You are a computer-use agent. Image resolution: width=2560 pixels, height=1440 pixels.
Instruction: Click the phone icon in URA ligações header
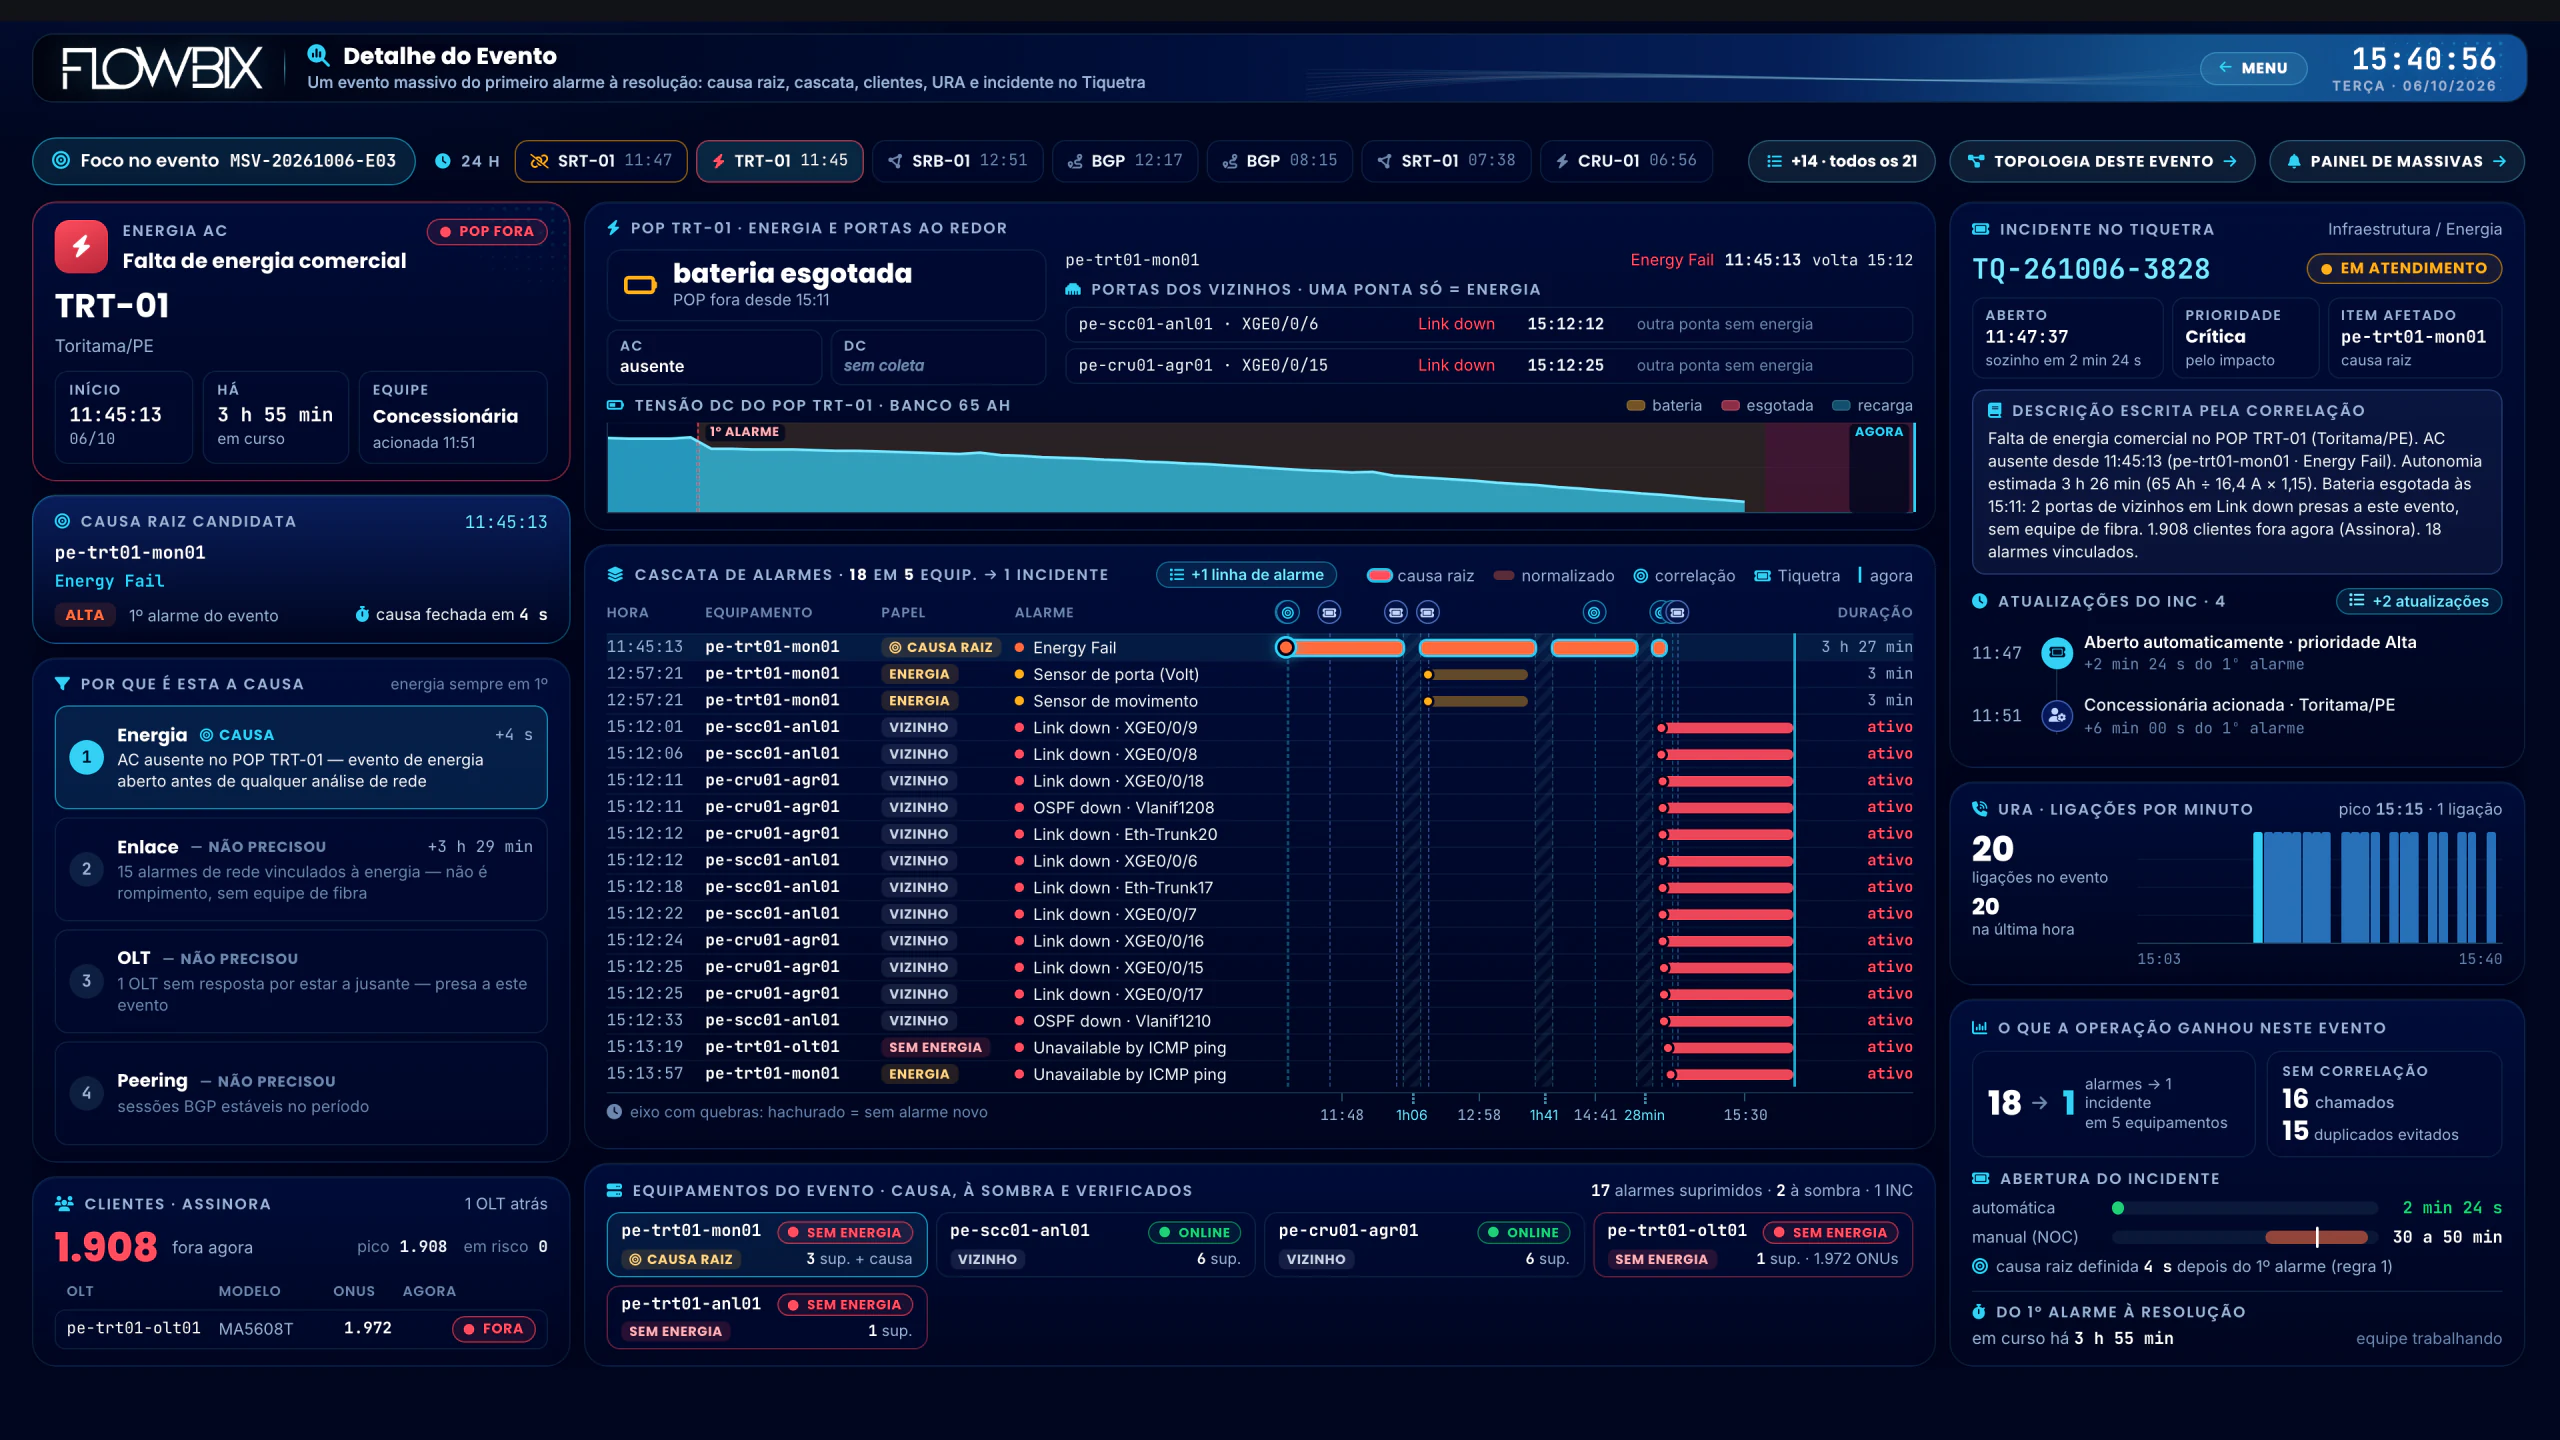(x=1980, y=809)
